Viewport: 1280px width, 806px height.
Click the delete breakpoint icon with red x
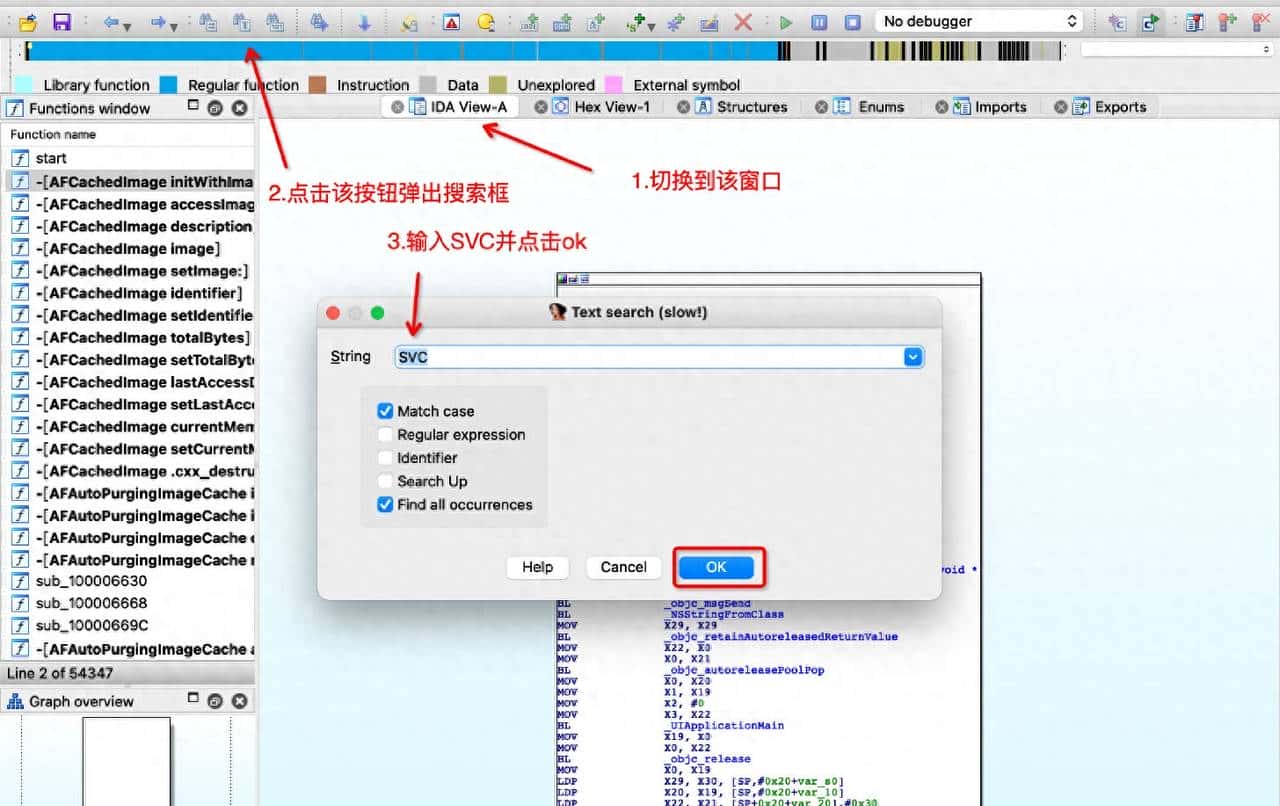pos(1261,21)
